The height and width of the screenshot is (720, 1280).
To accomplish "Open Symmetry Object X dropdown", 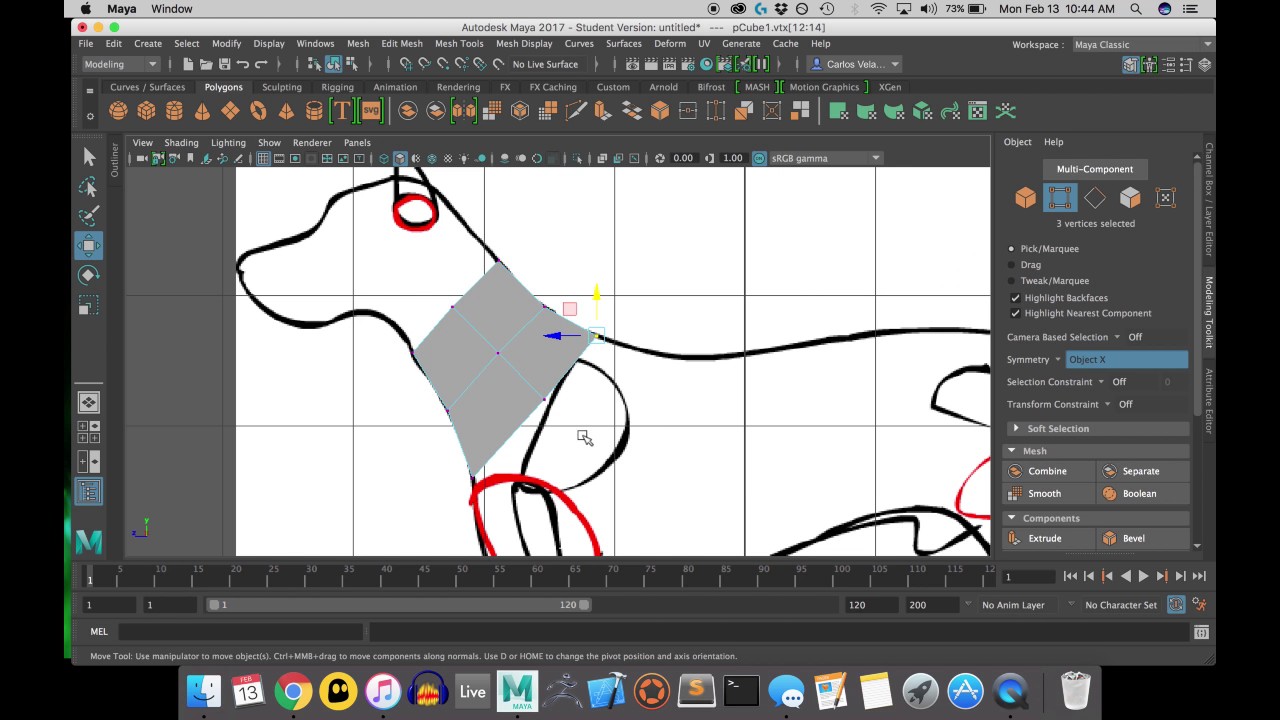I will click(x=1126, y=360).
